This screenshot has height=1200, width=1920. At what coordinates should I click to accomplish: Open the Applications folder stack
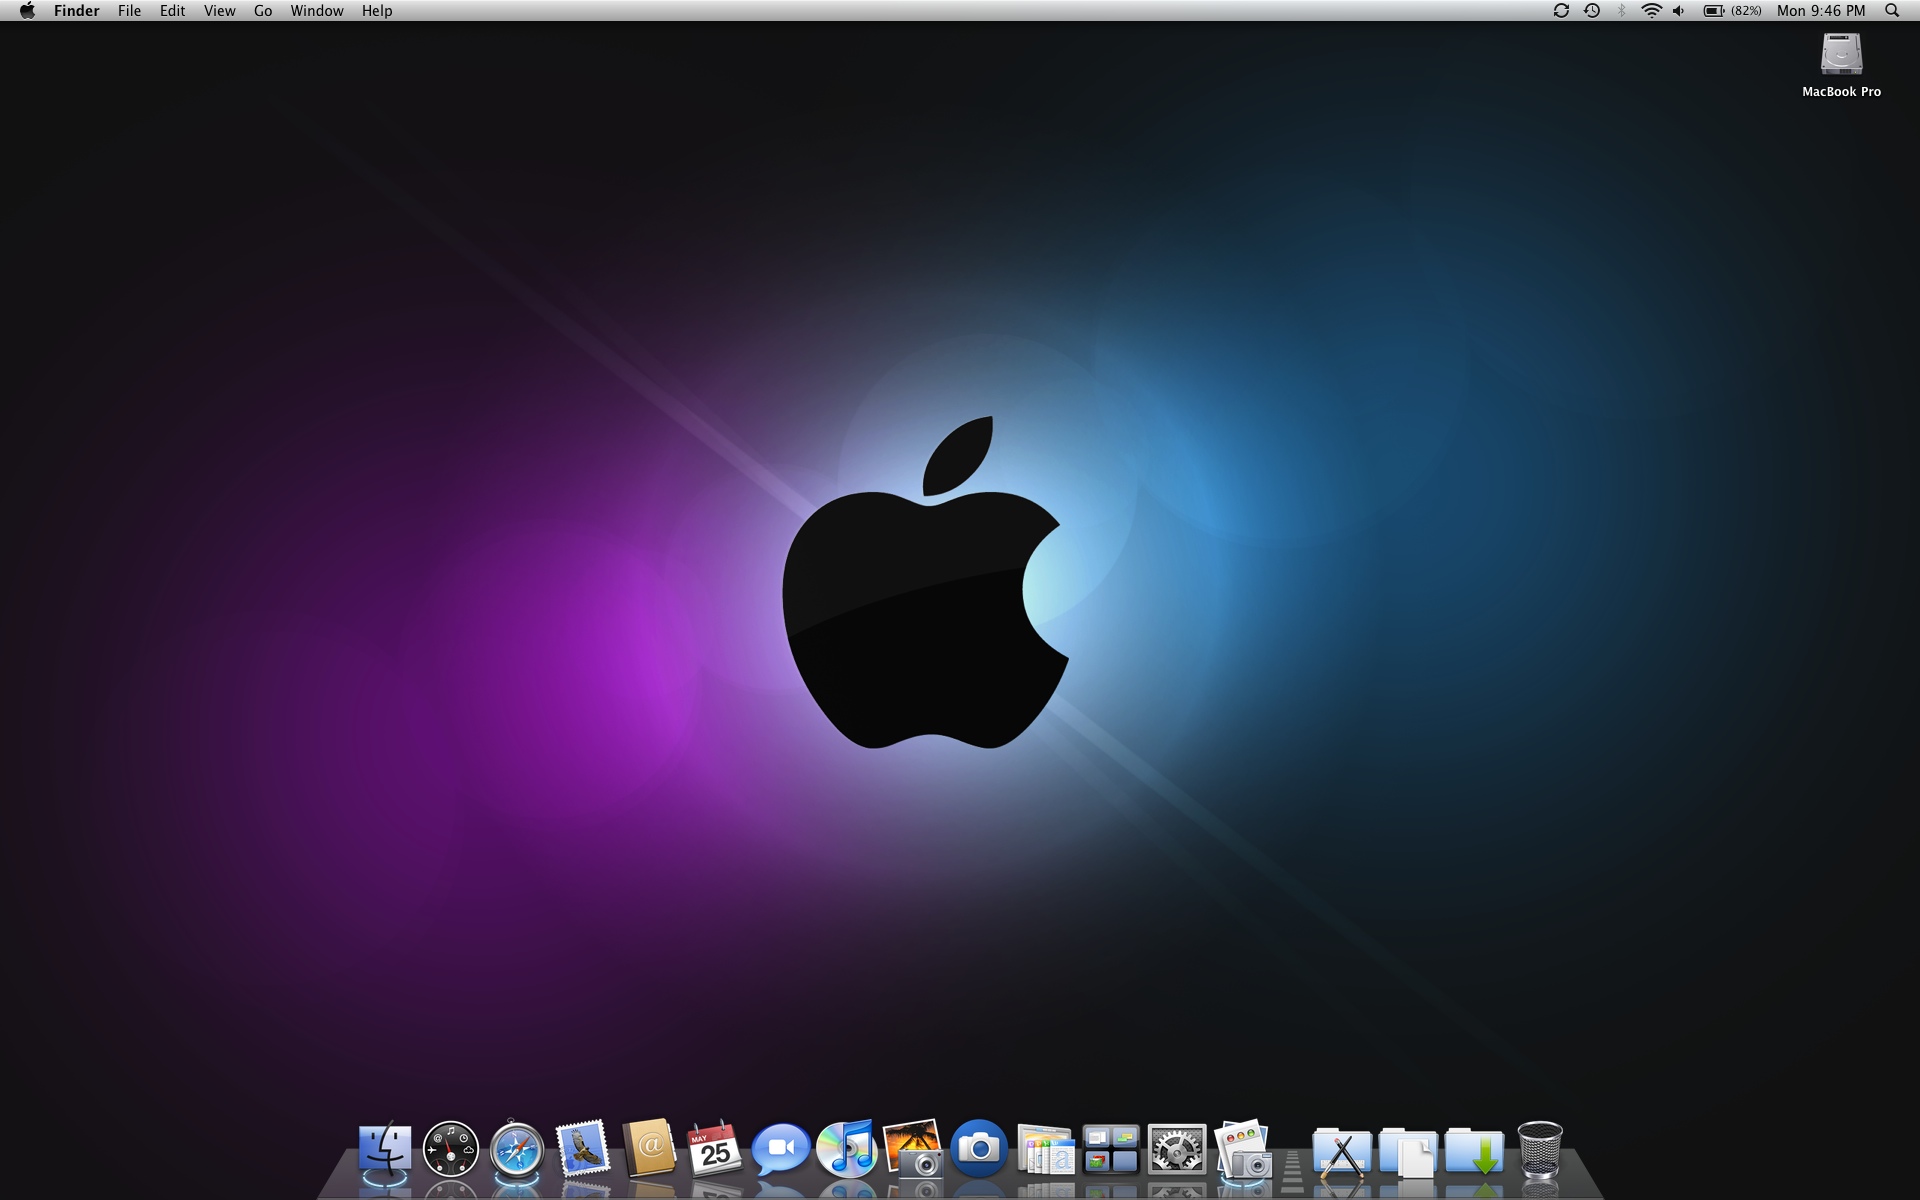[1341, 1151]
